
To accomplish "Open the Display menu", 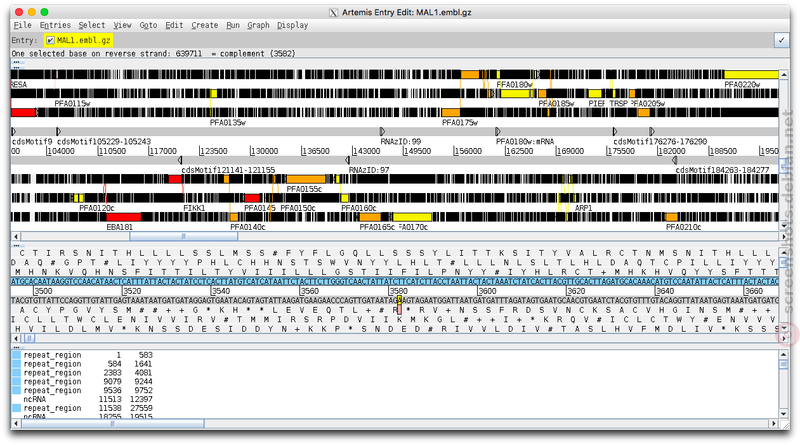I will [x=292, y=25].
